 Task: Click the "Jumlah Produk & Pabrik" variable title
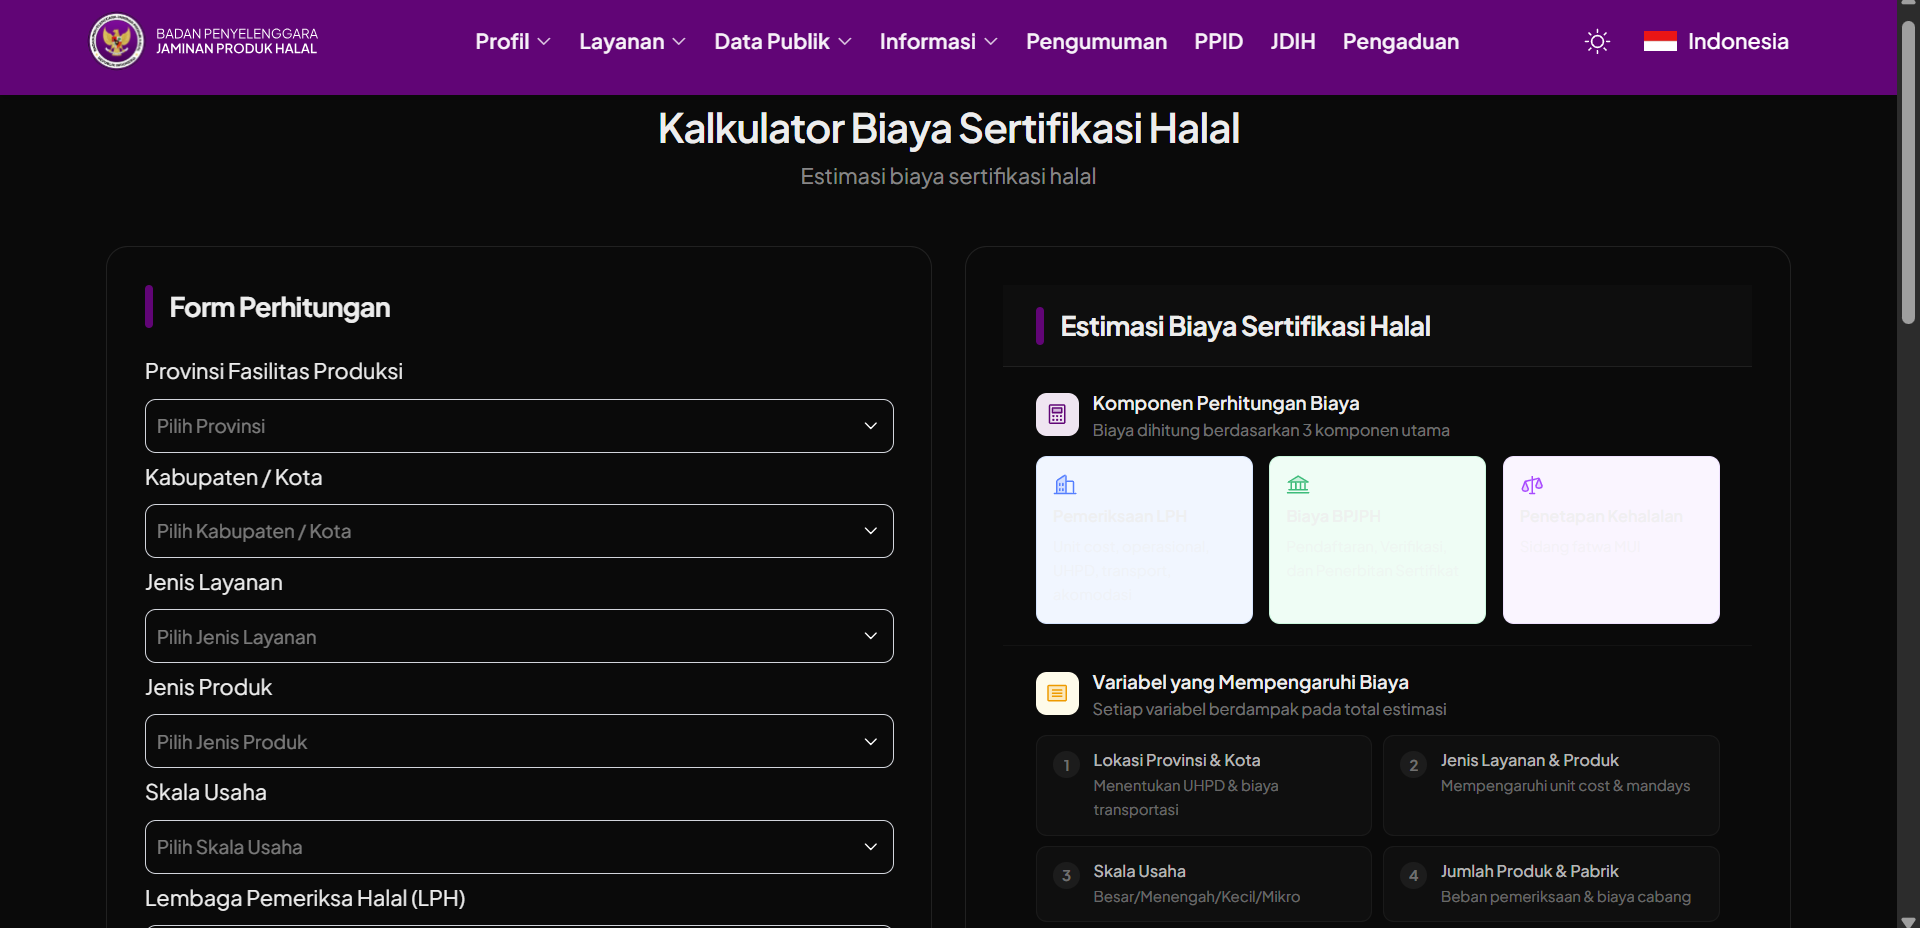[x=1529, y=871]
